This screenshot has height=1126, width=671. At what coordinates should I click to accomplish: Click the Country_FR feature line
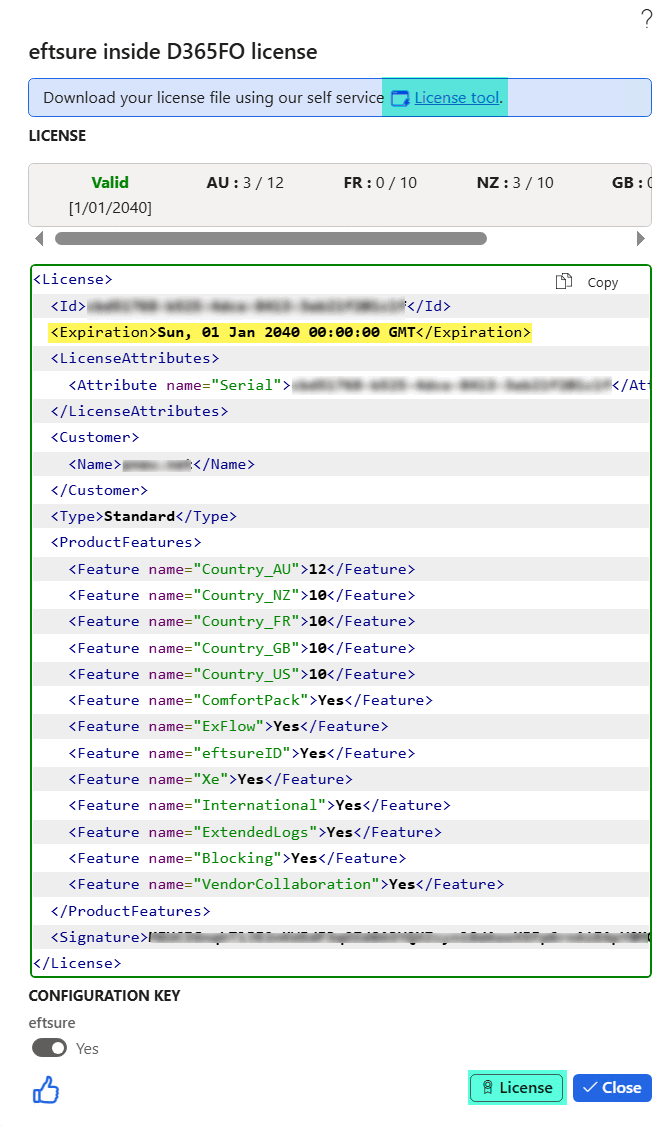[x=241, y=621]
